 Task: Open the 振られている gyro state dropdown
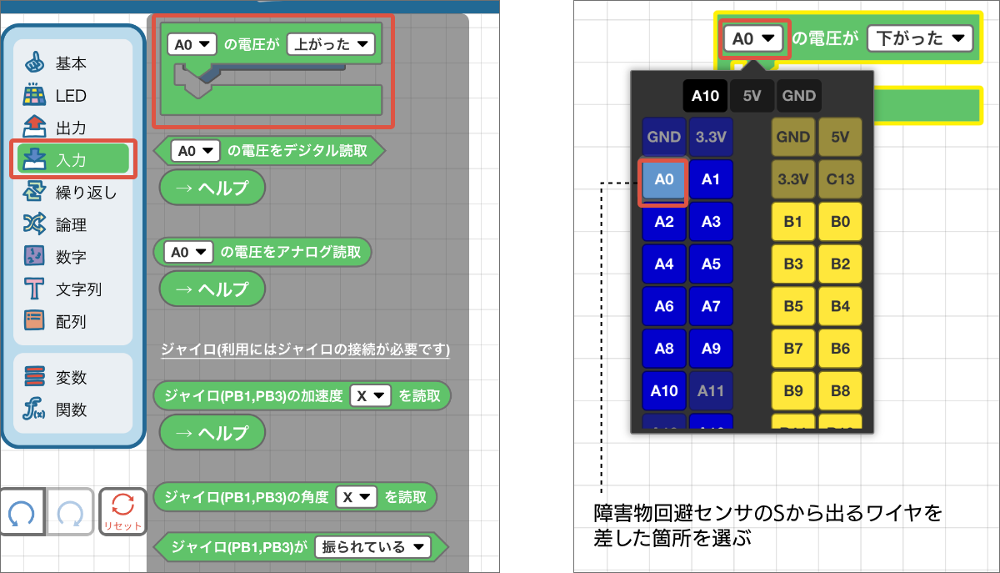point(371,547)
